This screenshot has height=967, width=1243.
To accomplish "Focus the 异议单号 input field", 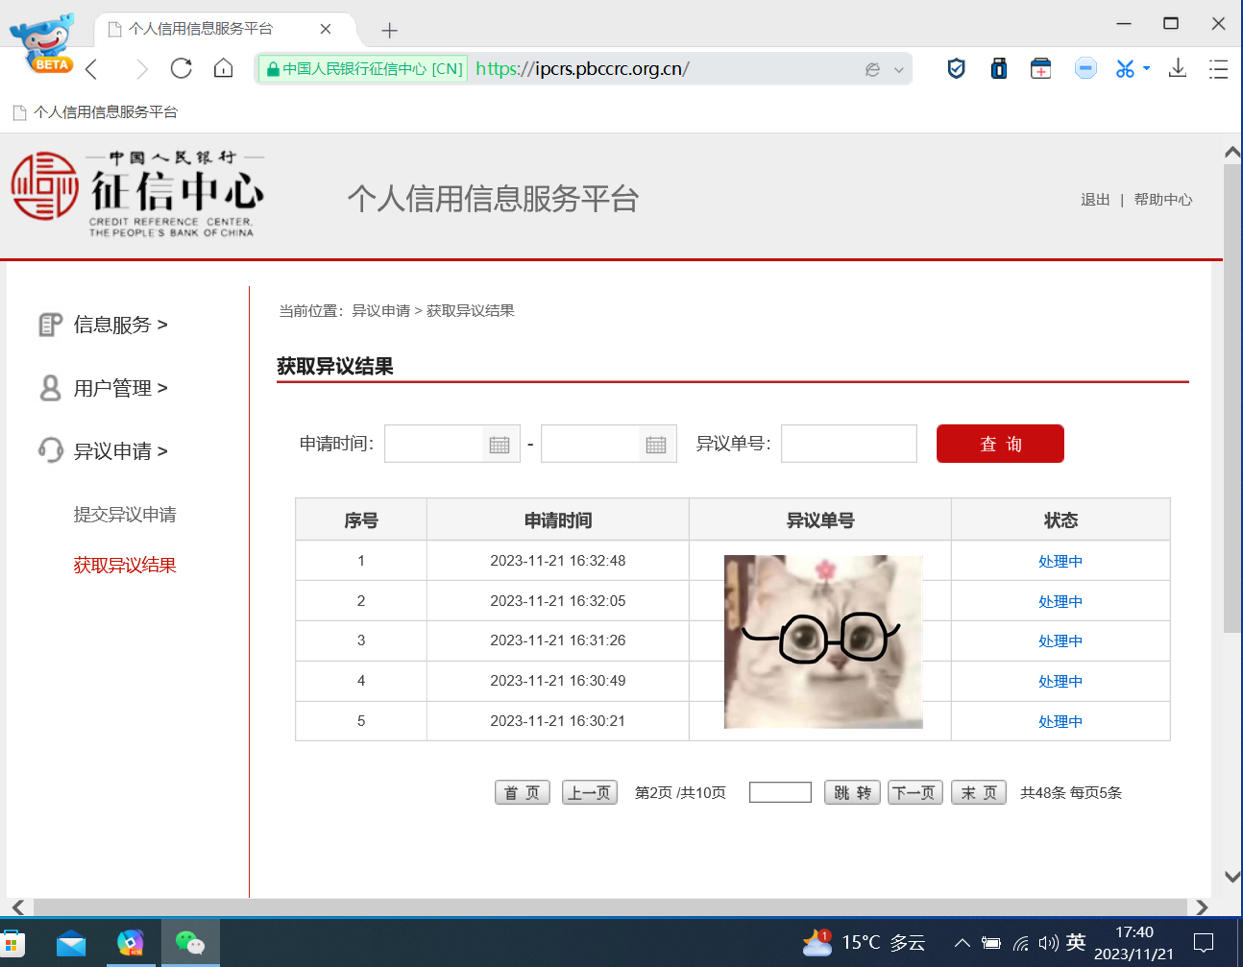I will (849, 444).
